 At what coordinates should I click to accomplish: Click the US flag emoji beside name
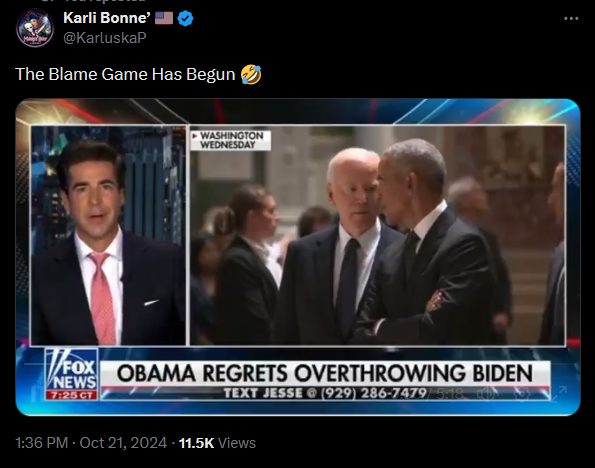pyautogui.click(x=164, y=18)
